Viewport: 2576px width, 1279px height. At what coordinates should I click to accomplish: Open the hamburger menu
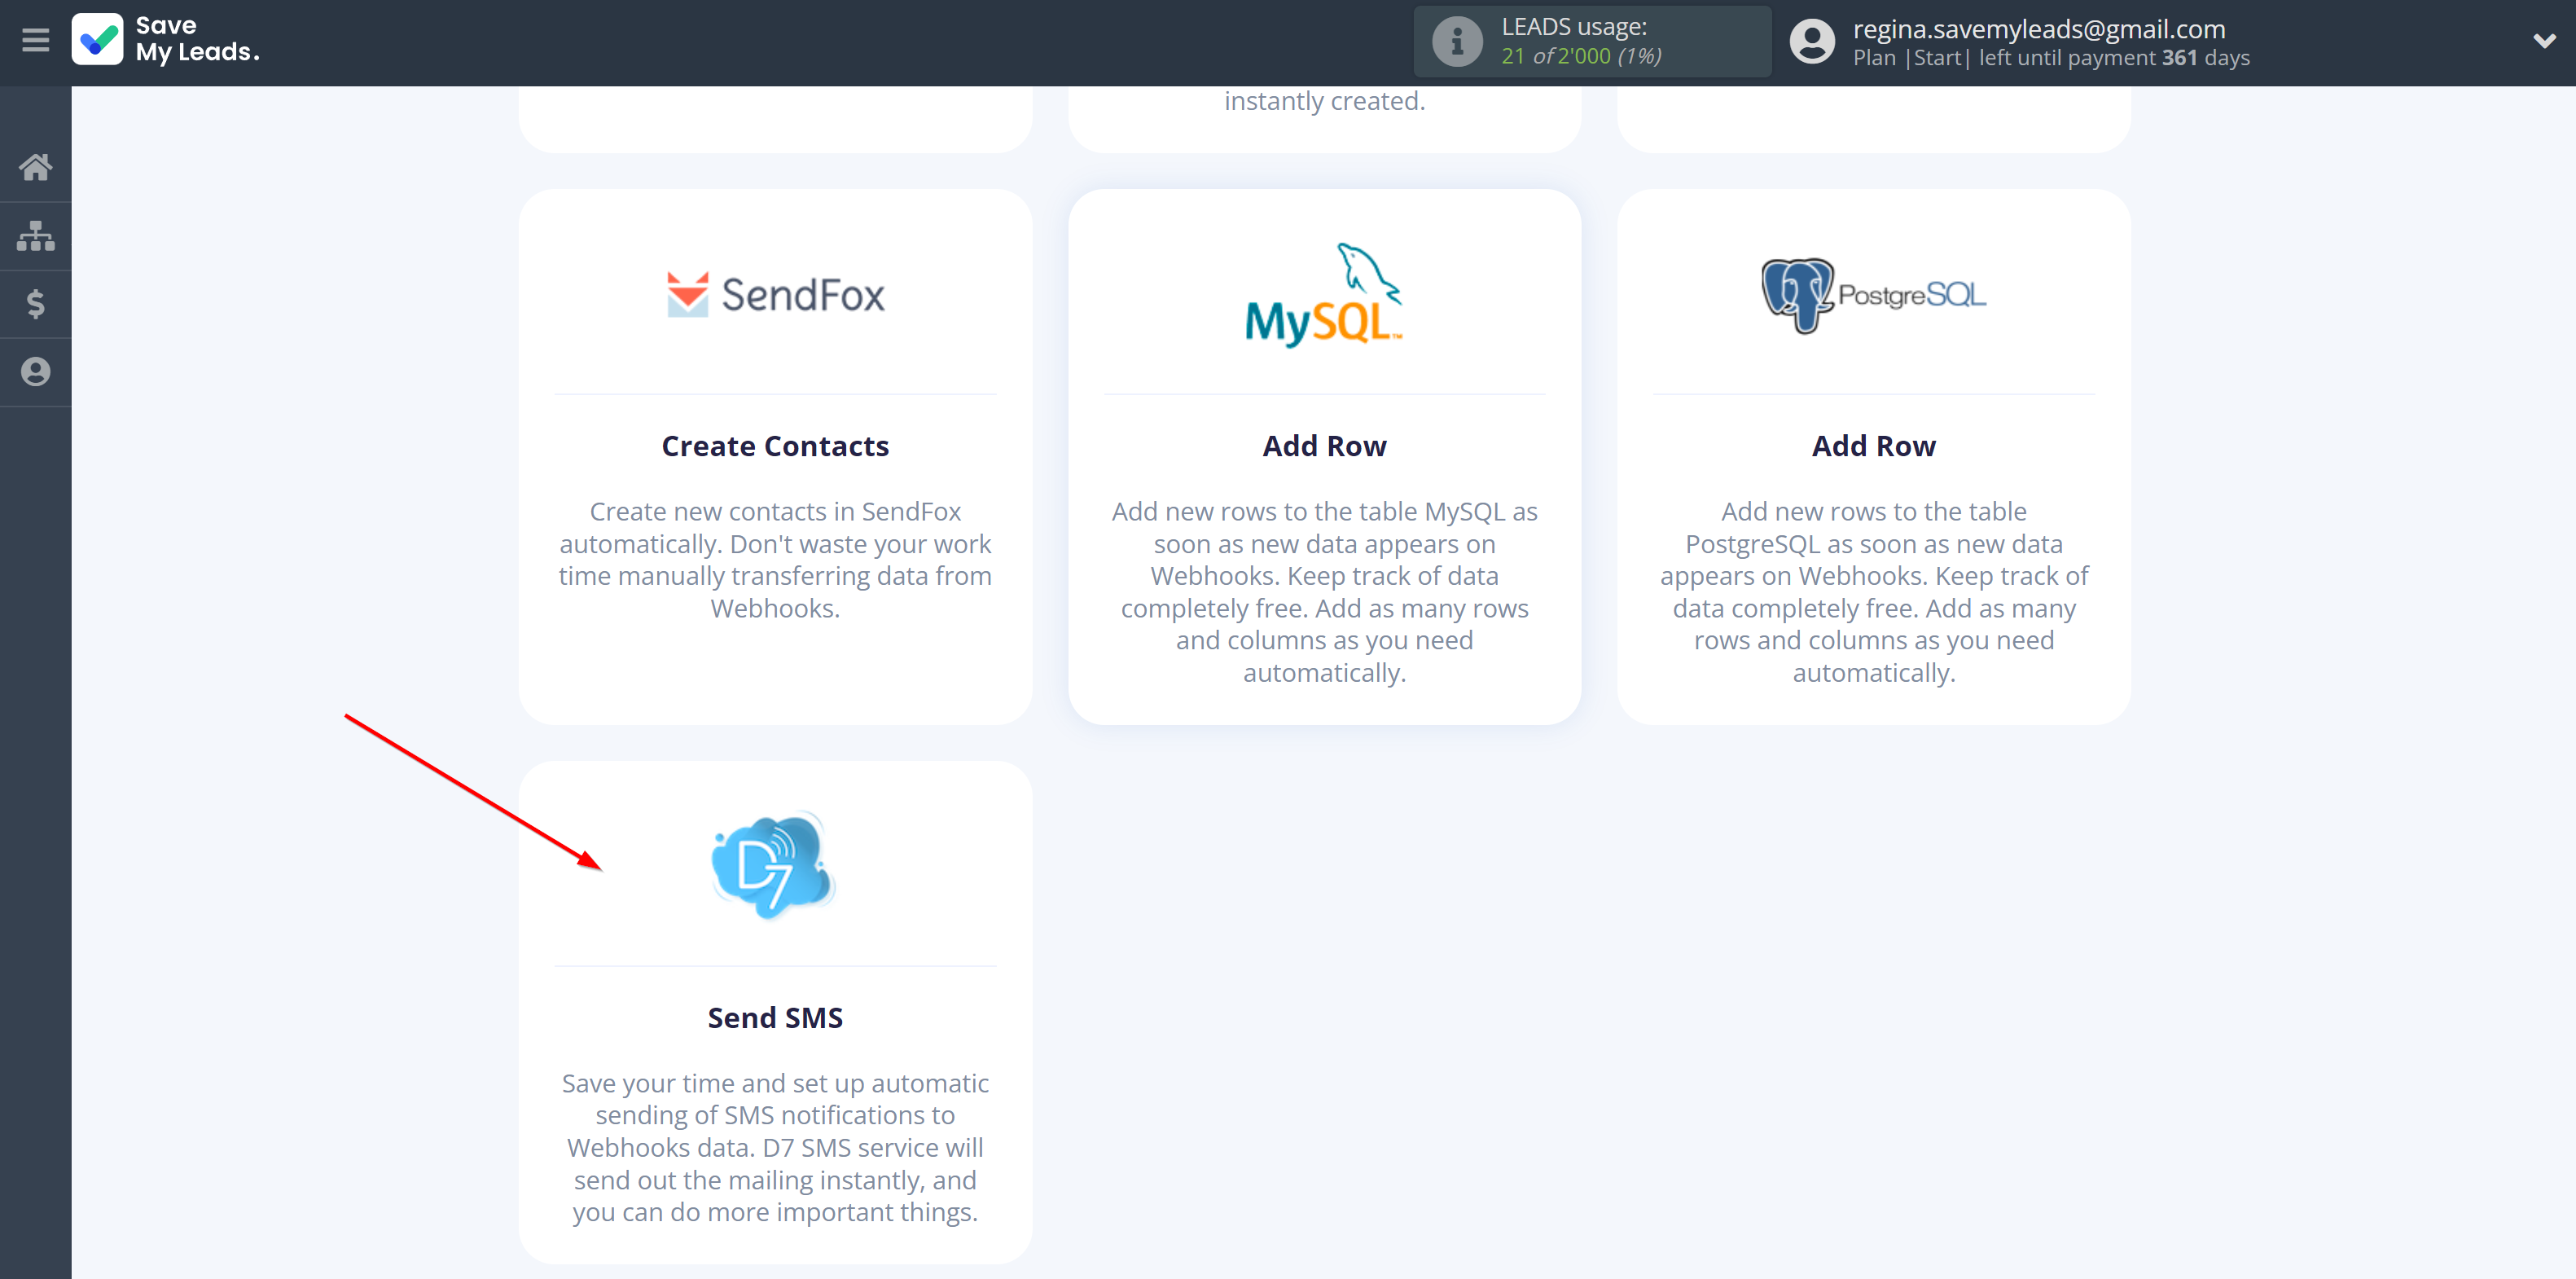tap(35, 40)
